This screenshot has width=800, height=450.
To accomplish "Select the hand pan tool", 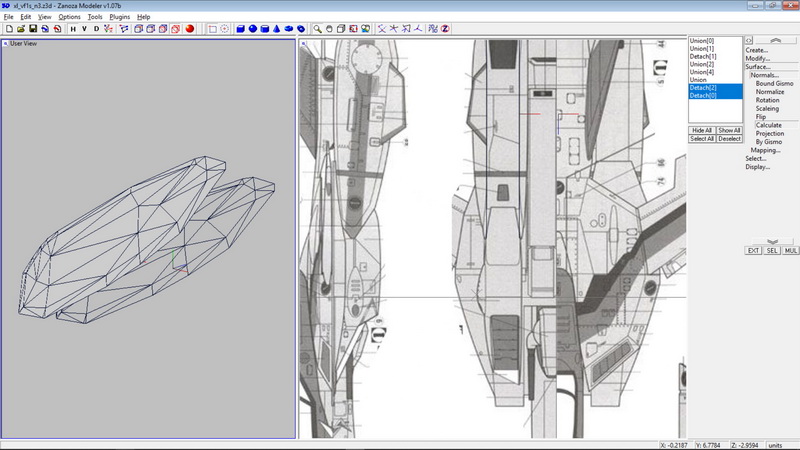I will (329, 29).
